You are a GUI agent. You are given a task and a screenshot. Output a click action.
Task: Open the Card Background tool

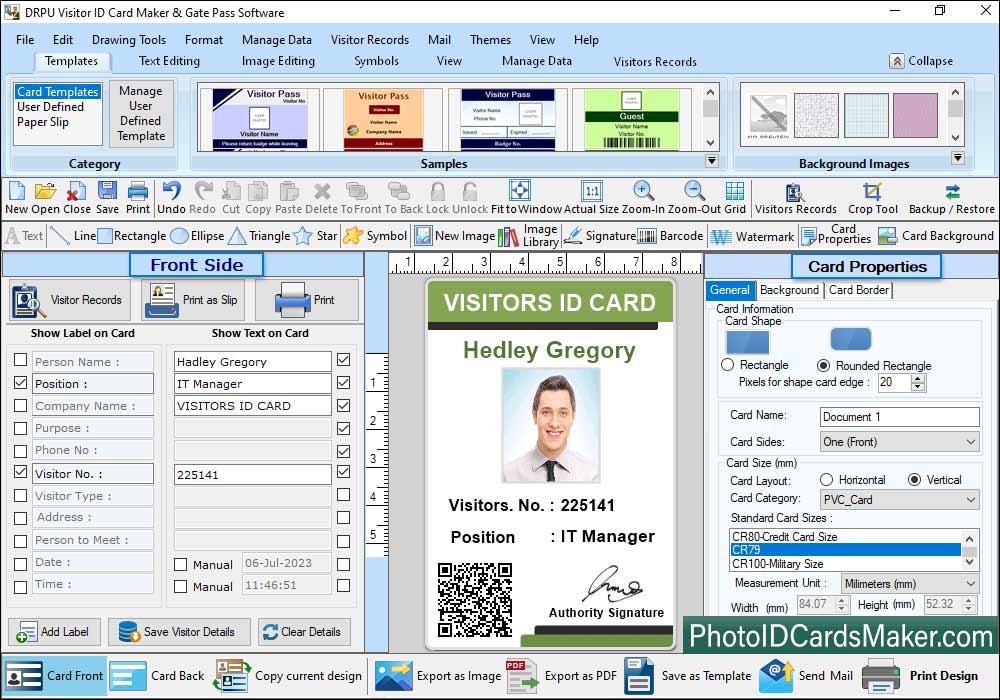pyautogui.click(x=936, y=236)
